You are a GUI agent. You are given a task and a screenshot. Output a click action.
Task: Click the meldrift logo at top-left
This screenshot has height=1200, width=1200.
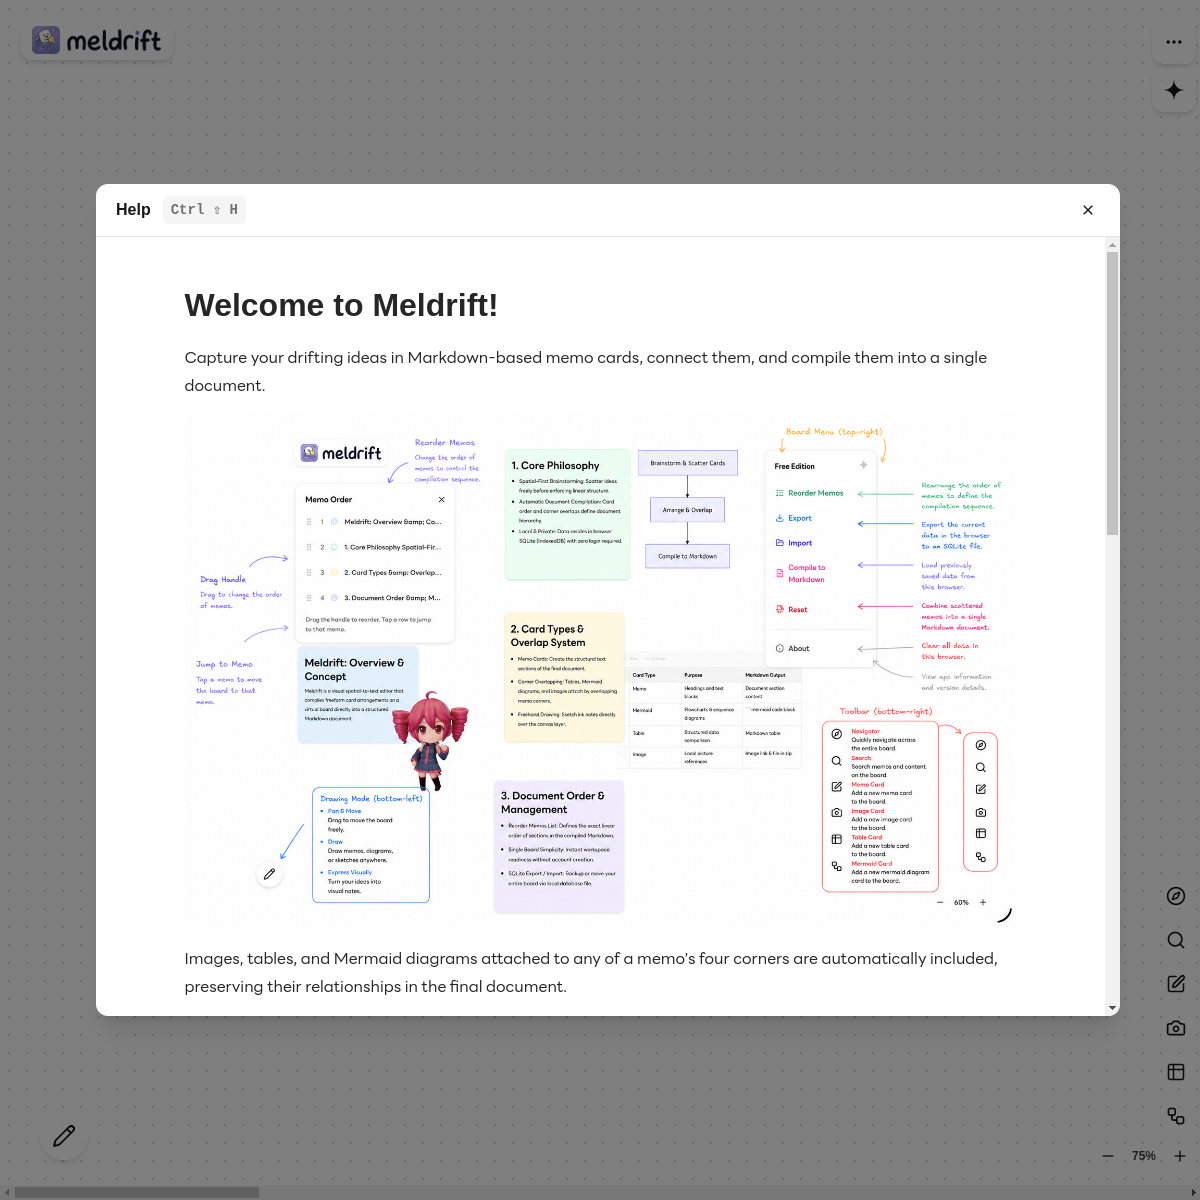[x=97, y=40]
